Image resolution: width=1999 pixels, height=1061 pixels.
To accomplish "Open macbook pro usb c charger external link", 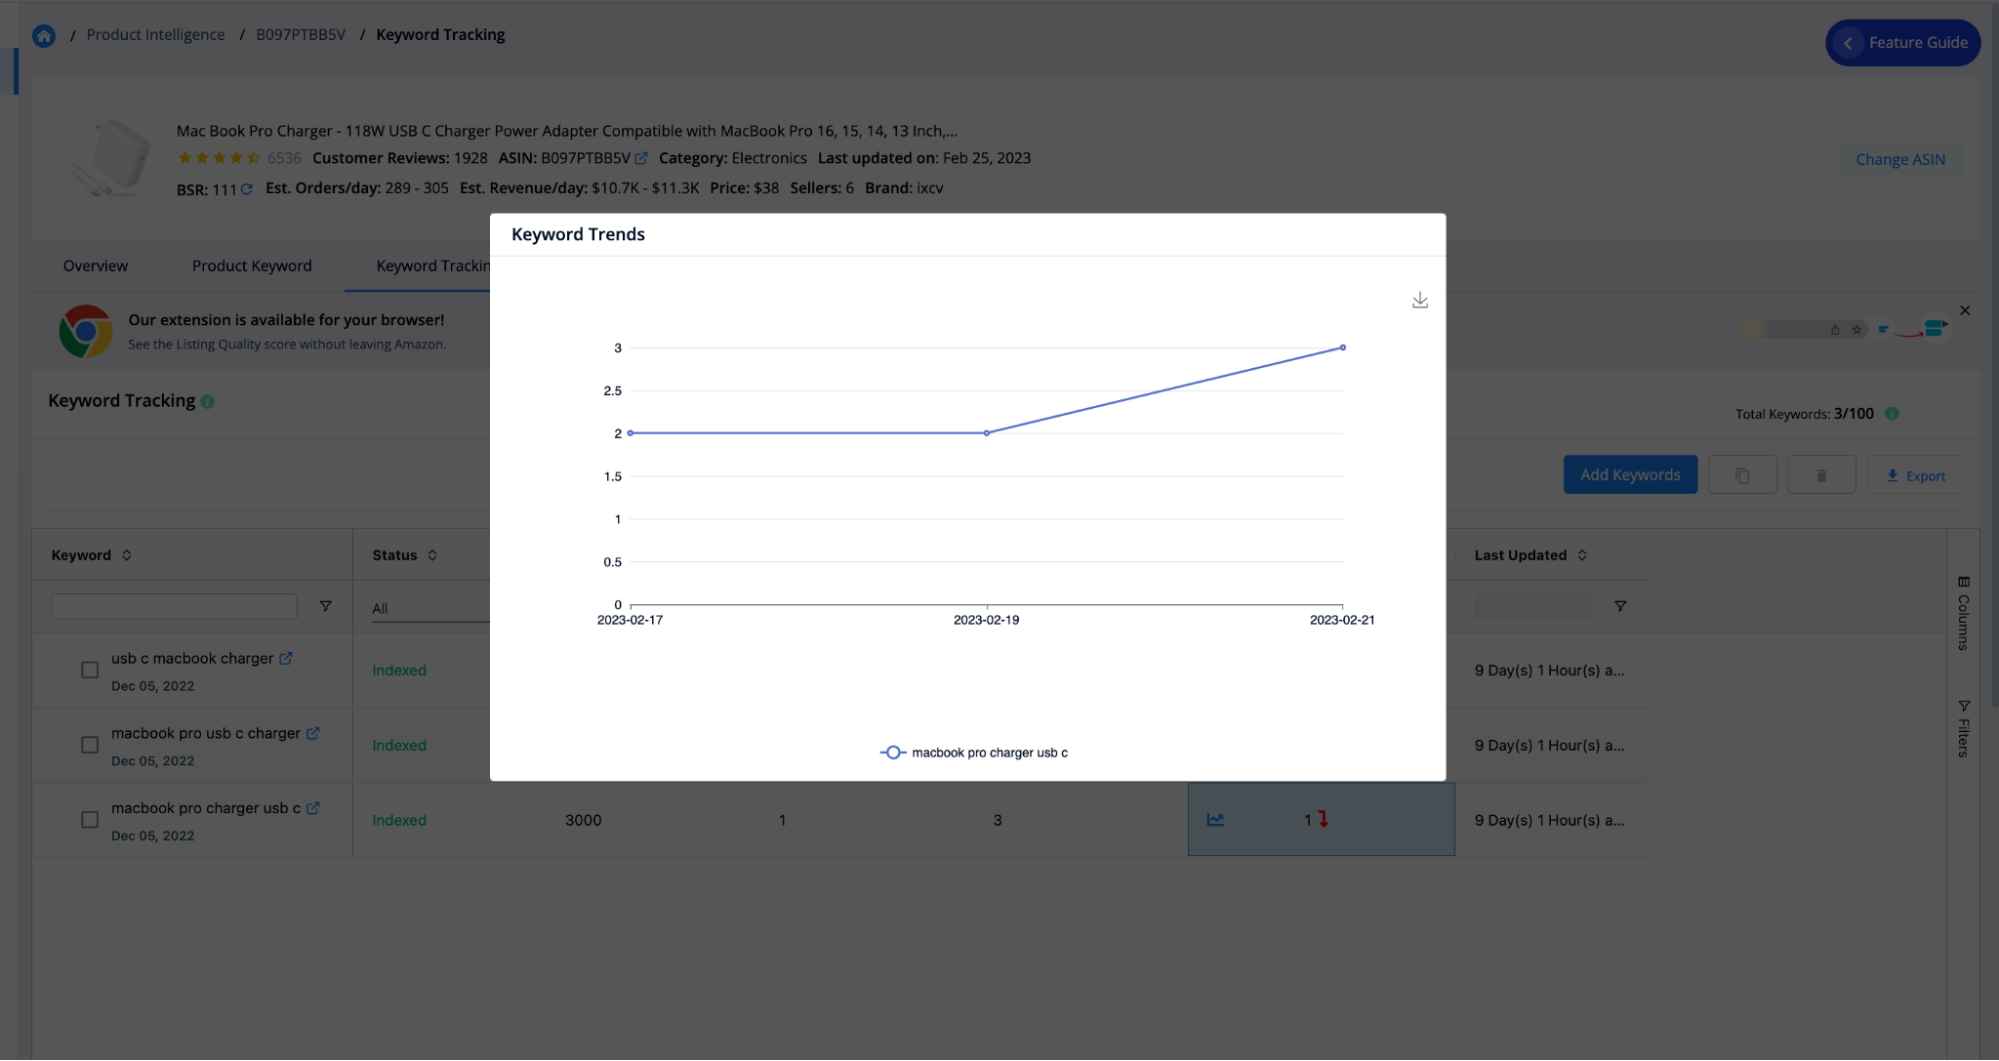I will [313, 734].
